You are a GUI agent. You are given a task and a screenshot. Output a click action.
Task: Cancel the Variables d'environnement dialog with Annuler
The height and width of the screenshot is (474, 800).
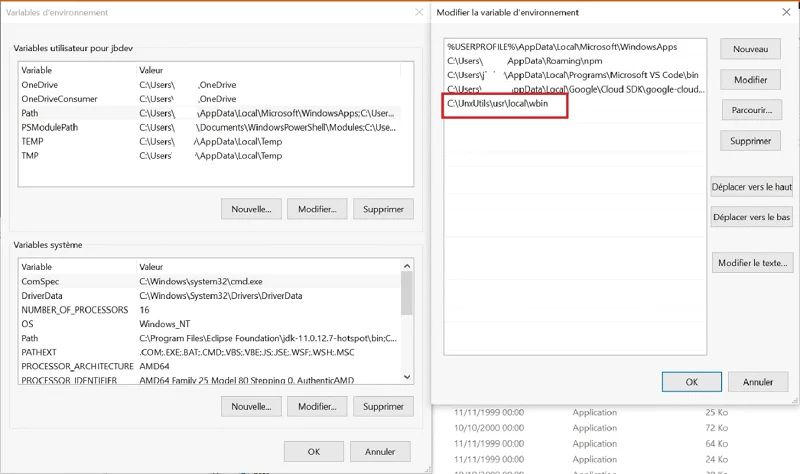[x=380, y=451]
